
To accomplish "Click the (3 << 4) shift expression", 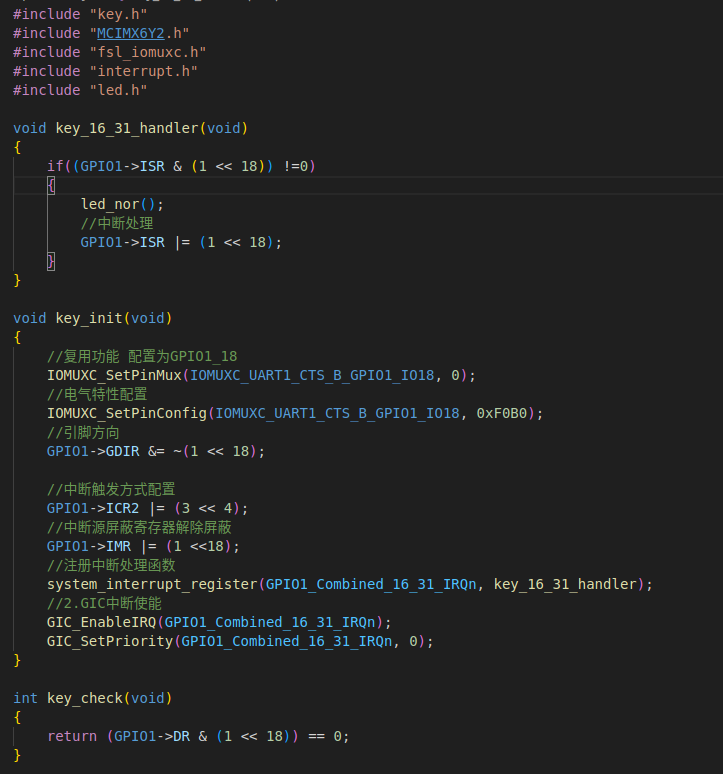I will pyautogui.click(x=207, y=508).
